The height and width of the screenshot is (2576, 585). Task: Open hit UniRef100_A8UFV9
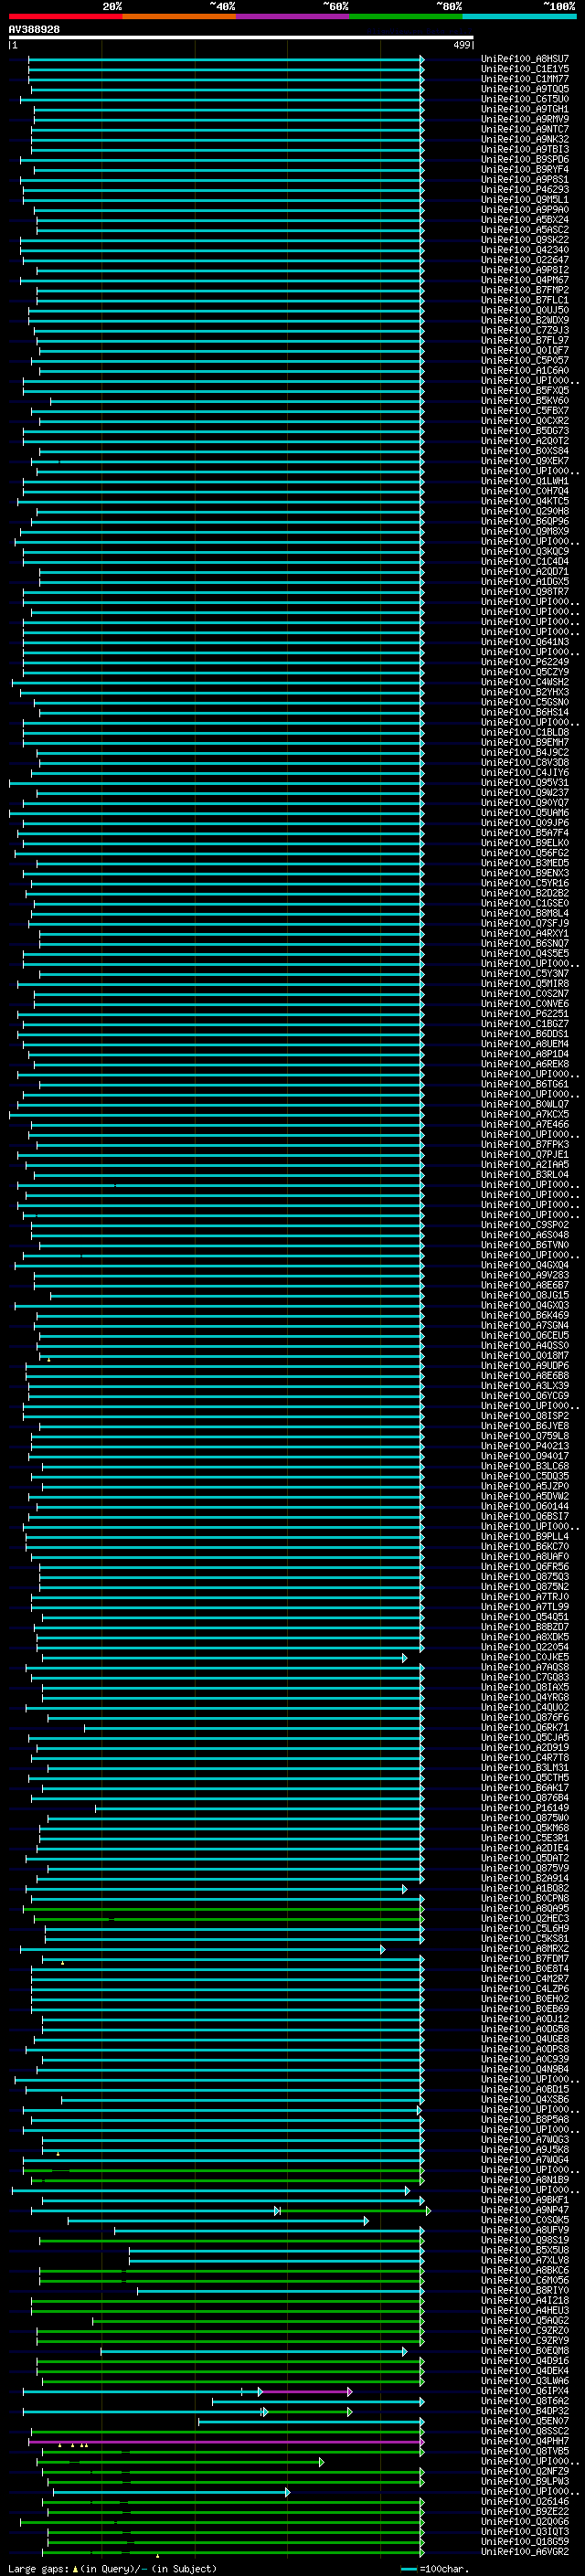coord(525,2230)
